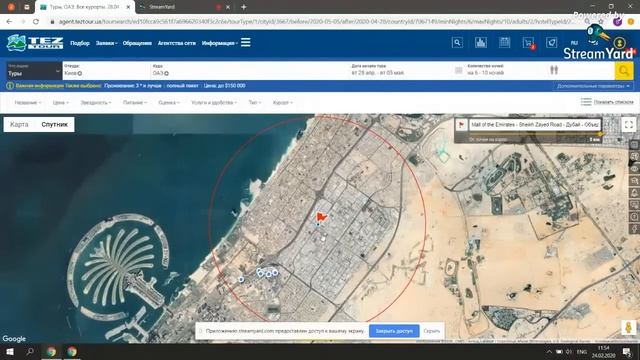Switch to the StreamYard browser tab
This screenshot has height=360, width=640.
tap(184, 7)
